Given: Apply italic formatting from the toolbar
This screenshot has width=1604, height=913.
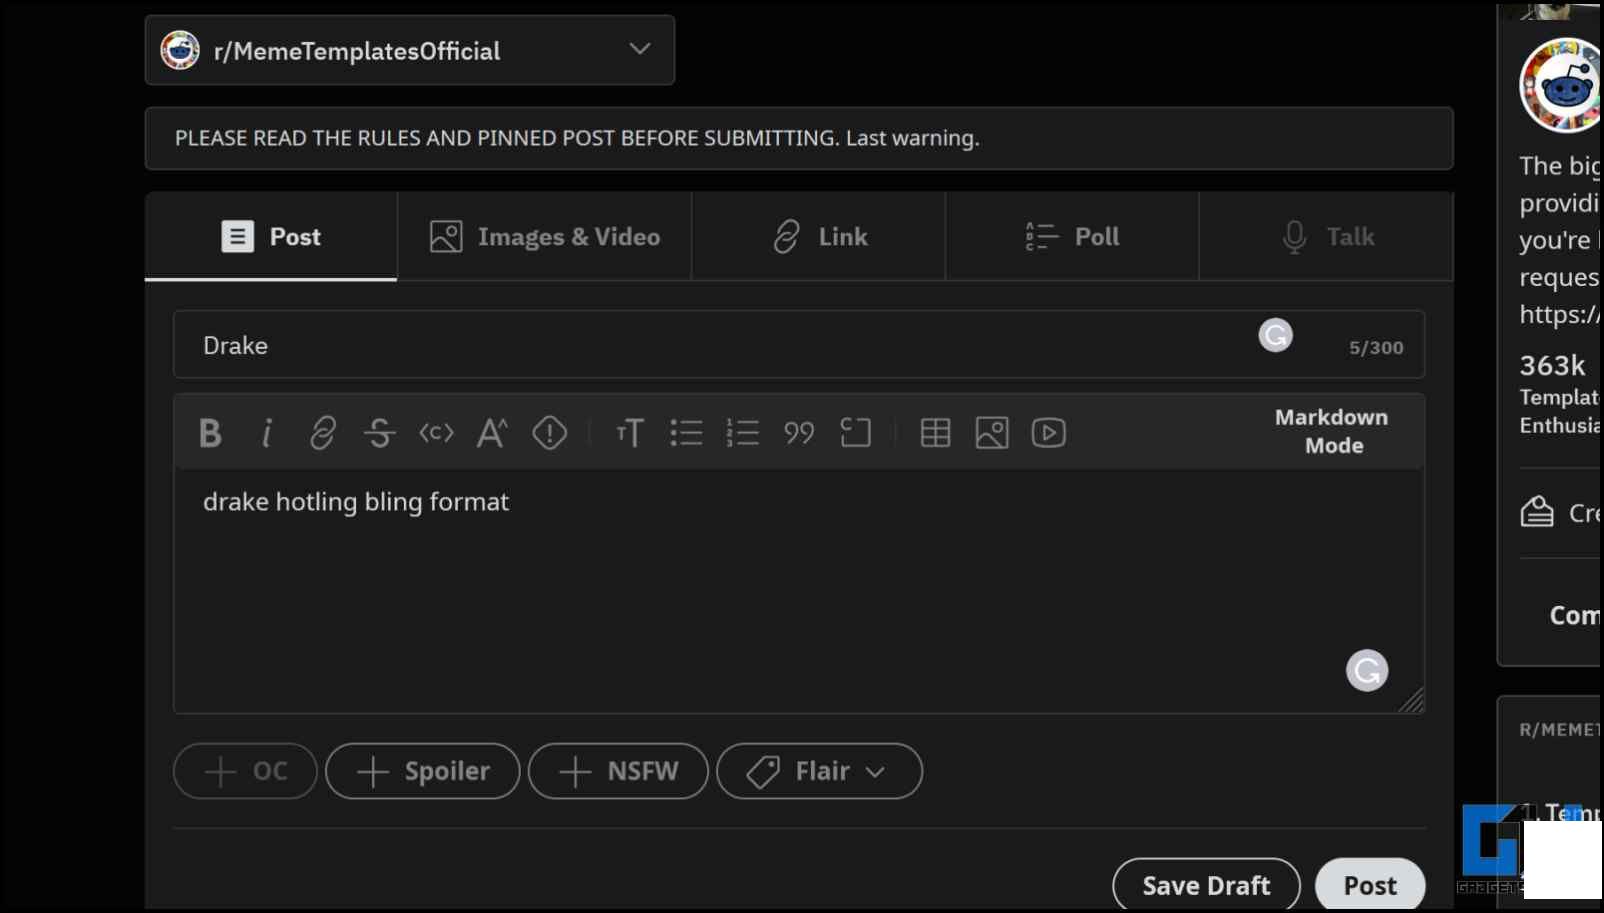Looking at the screenshot, I should [266, 433].
